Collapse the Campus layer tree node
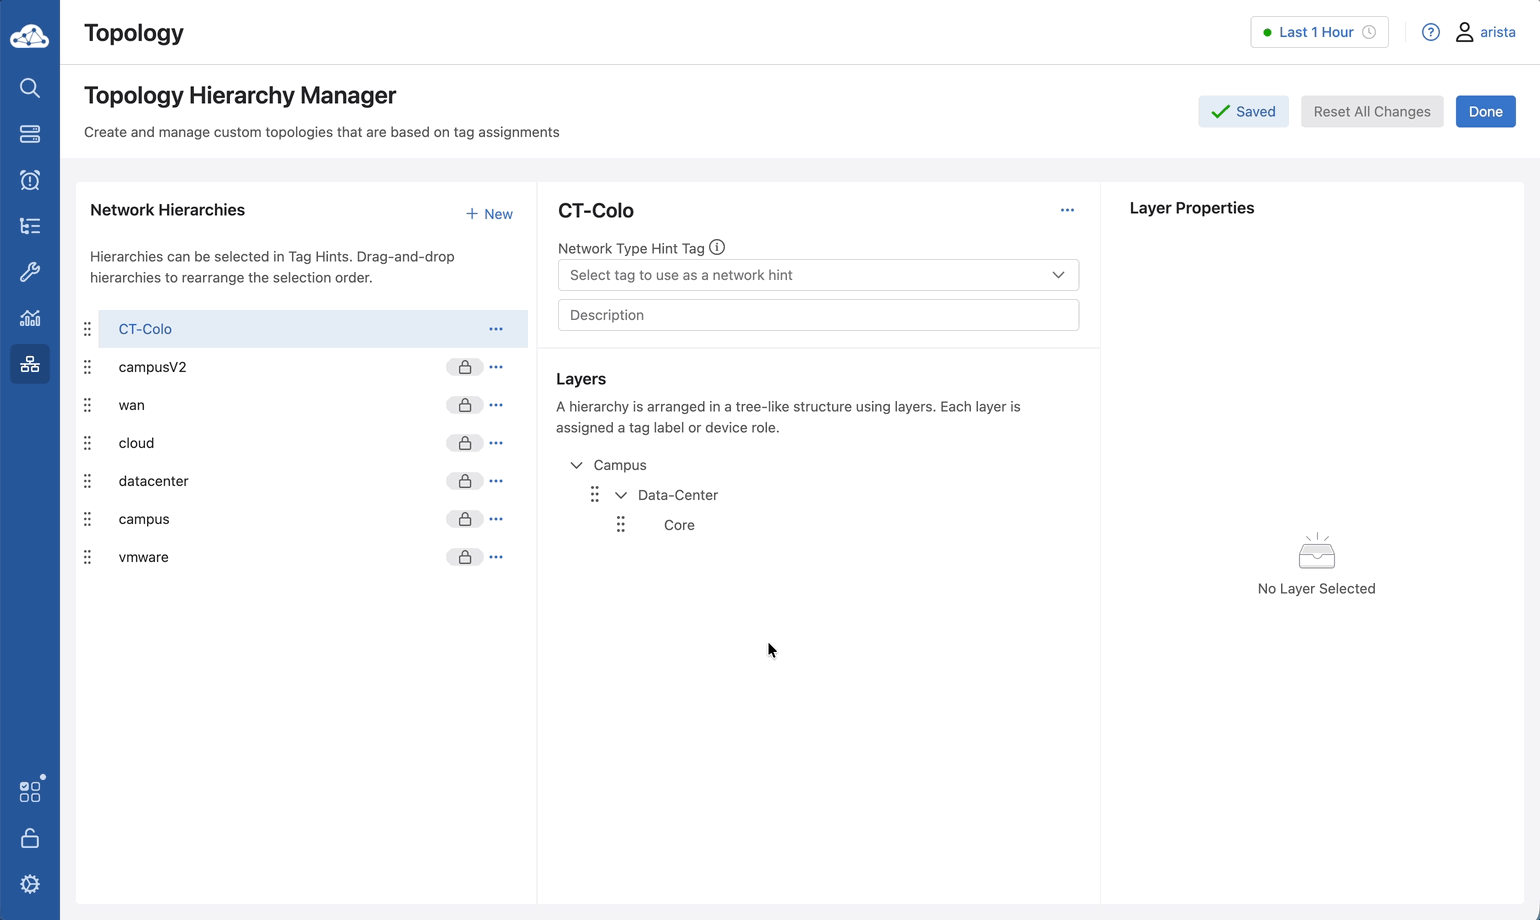The width and height of the screenshot is (1540, 920). 576,465
